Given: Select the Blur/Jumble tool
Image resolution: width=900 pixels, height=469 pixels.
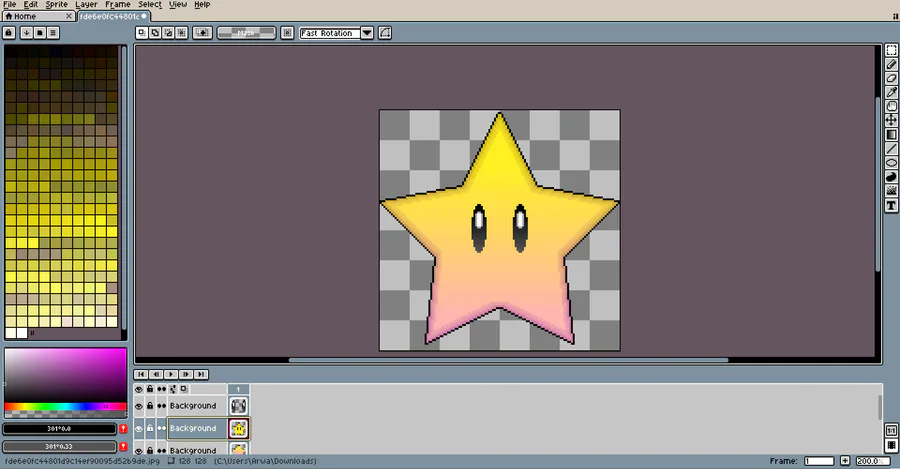Looking at the screenshot, I should (x=891, y=191).
